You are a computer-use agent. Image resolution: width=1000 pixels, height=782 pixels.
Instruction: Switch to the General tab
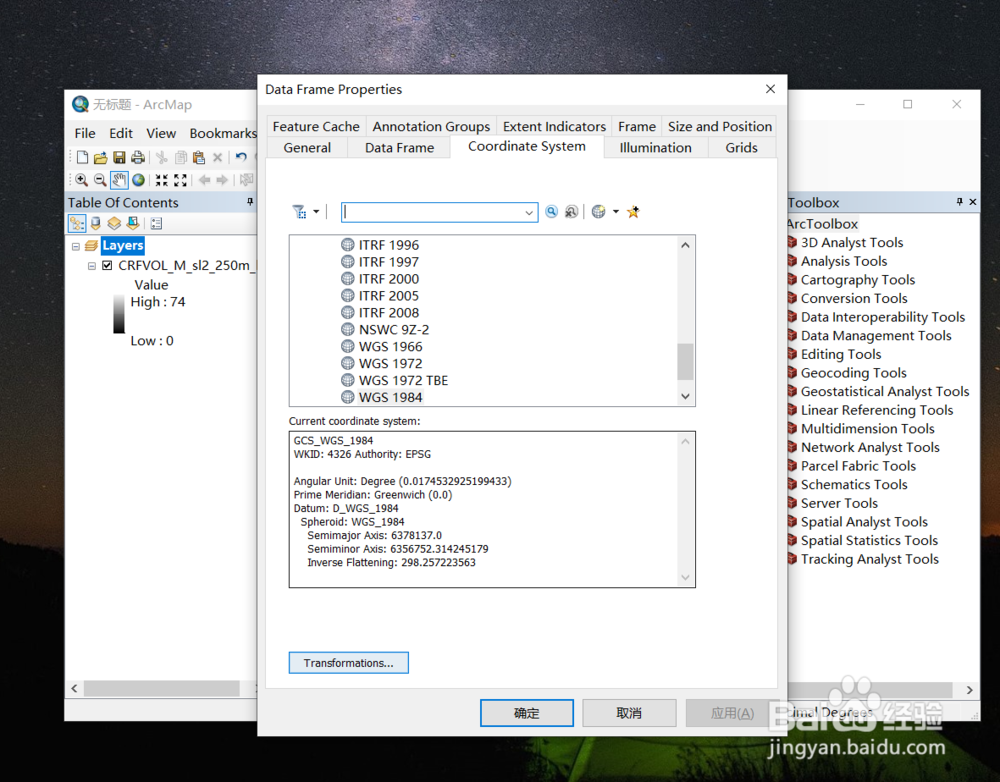307,148
